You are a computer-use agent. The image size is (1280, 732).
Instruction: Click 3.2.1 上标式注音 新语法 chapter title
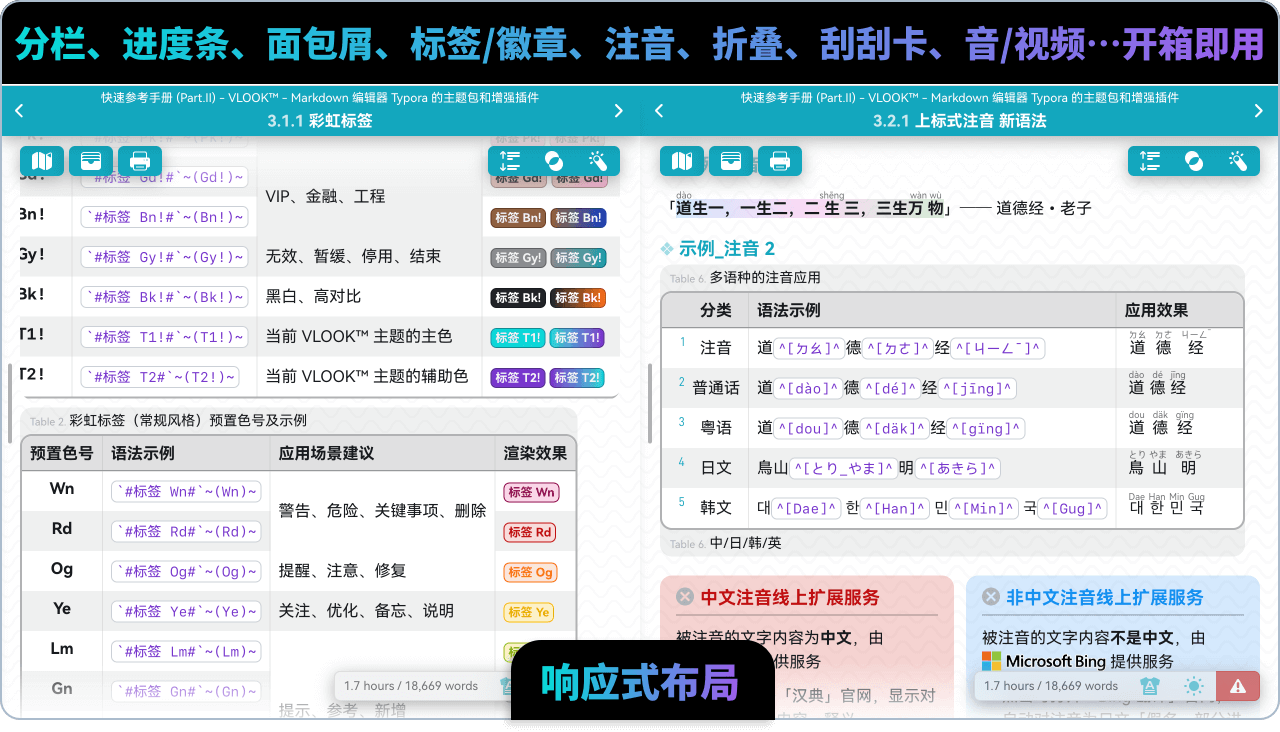pos(960,121)
